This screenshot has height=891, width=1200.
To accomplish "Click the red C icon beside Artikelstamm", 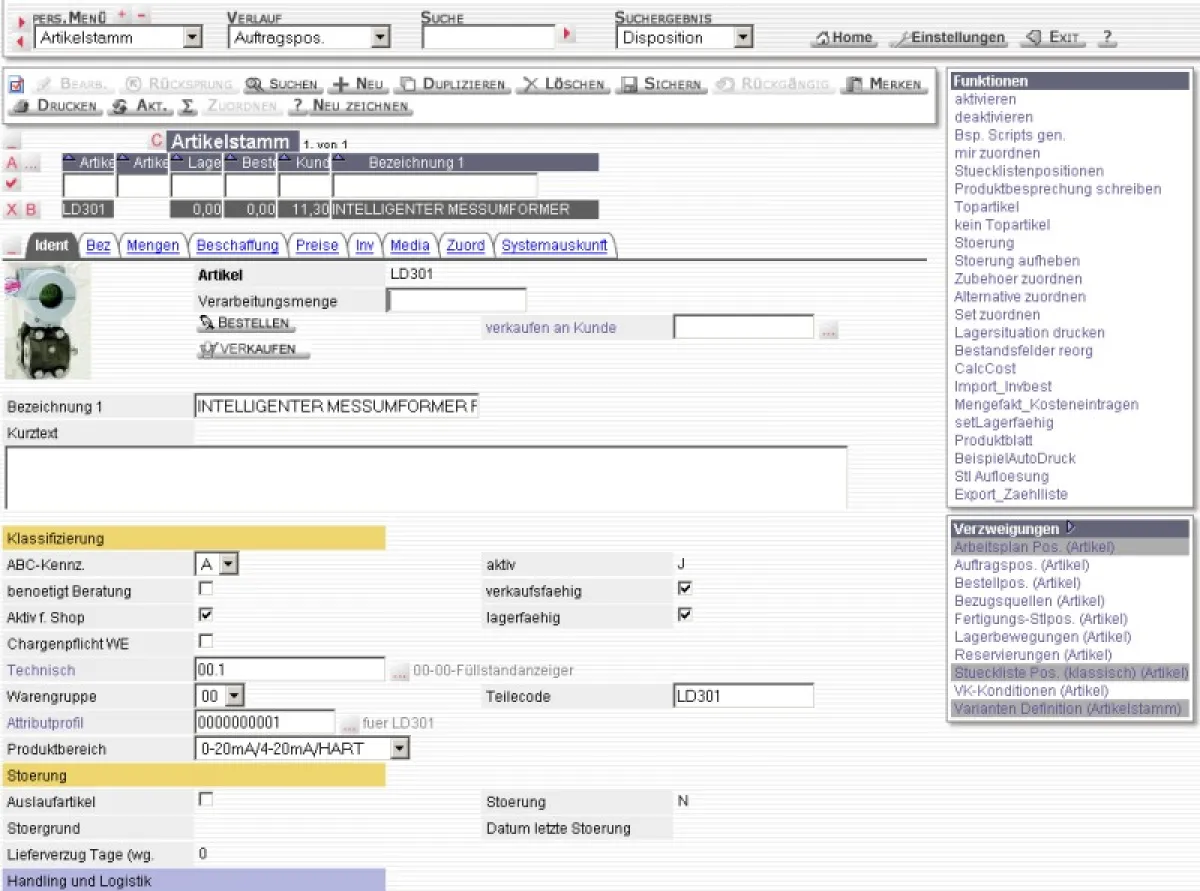I will 156,141.
